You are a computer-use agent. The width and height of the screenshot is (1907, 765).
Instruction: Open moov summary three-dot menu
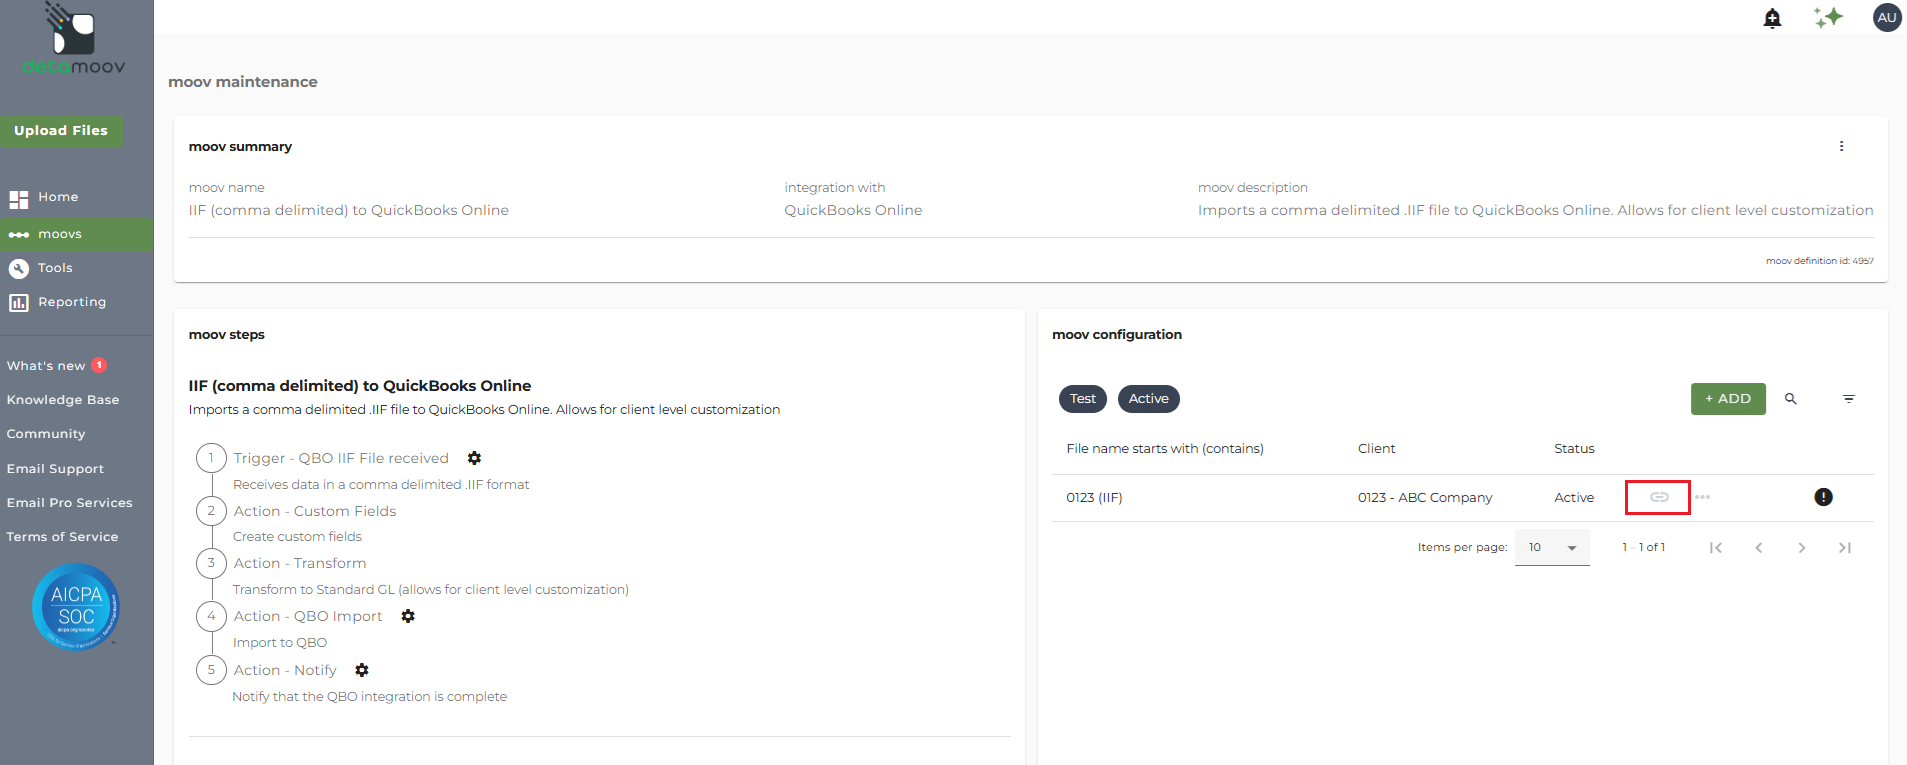(x=1841, y=146)
